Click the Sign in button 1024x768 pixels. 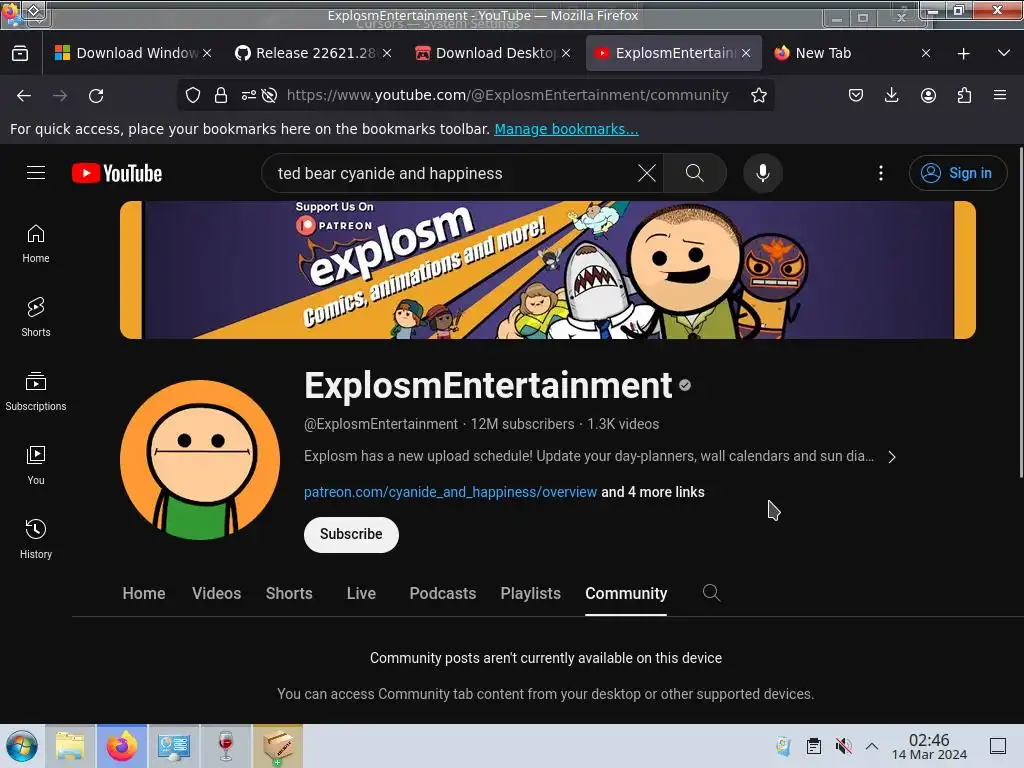click(957, 173)
